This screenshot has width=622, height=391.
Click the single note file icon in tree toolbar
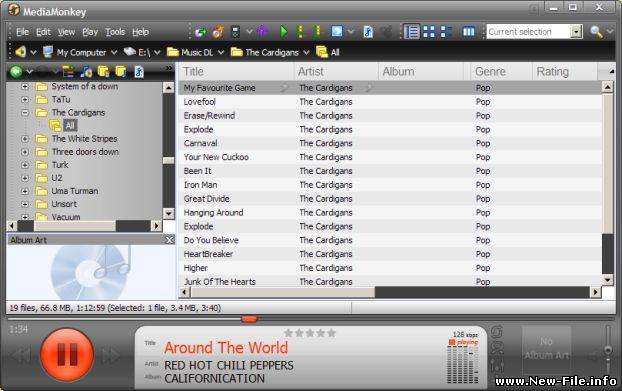[139, 72]
